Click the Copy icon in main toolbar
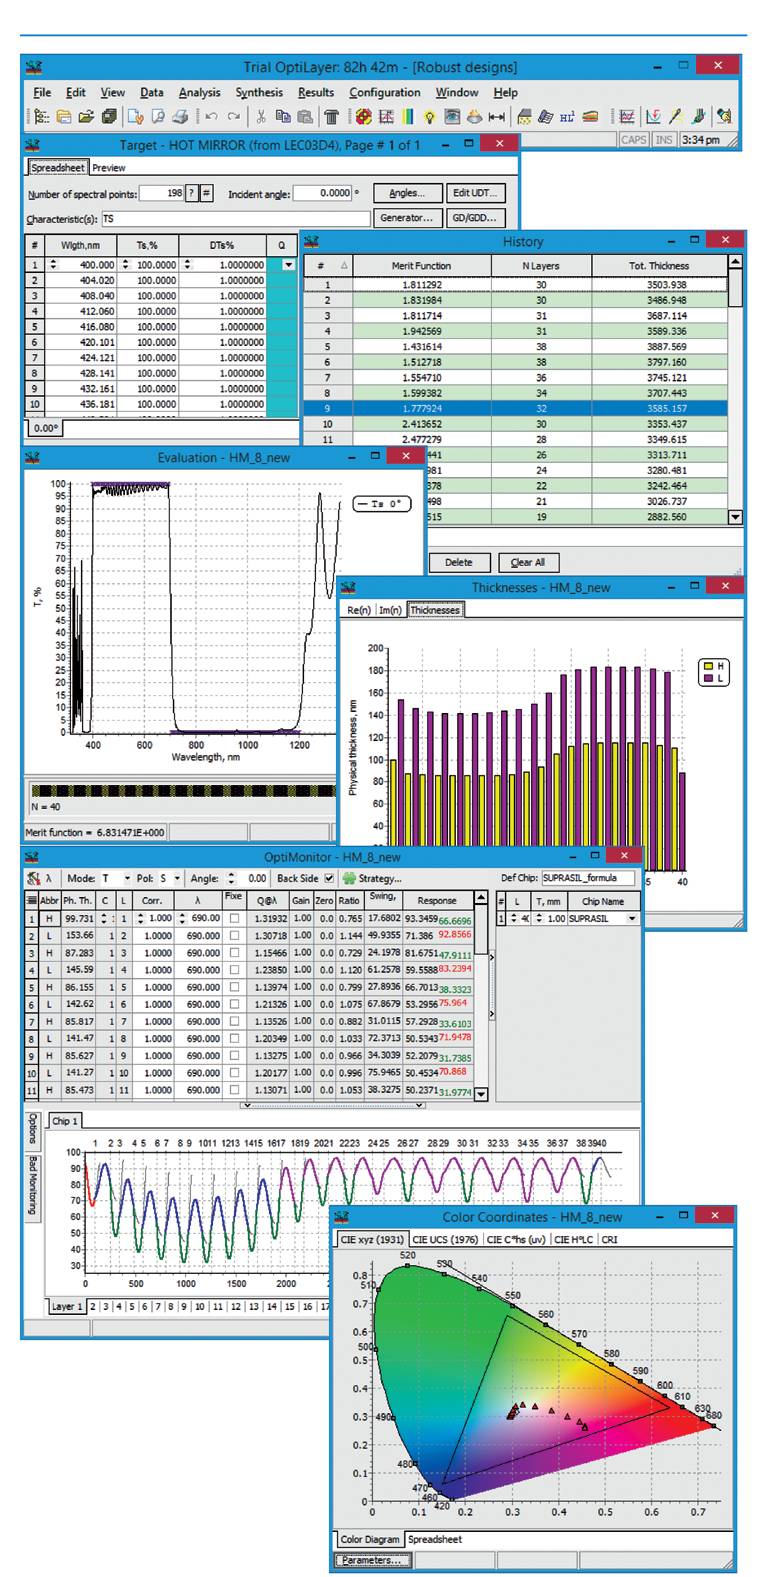Image resolution: width=760 pixels, height=1577 pixels. point(283,117)
